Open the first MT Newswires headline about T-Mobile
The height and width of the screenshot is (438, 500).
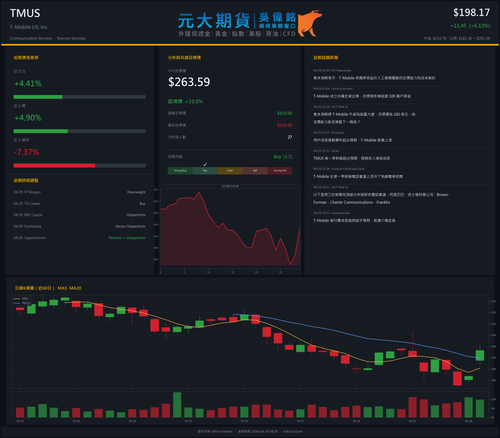(374, 78)
